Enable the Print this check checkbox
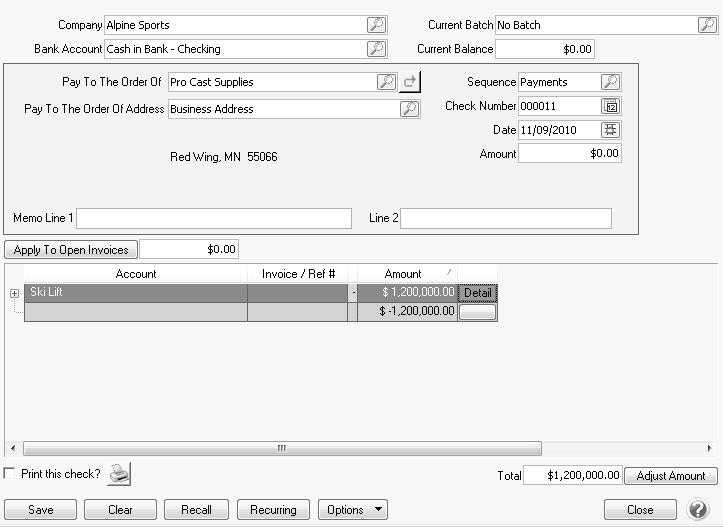 (x=10, y=474)
